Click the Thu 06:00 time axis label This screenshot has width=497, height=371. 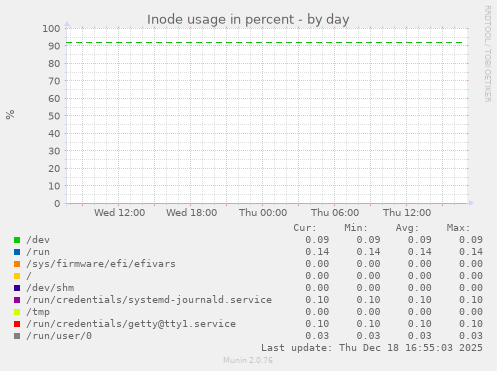(335, 213)
